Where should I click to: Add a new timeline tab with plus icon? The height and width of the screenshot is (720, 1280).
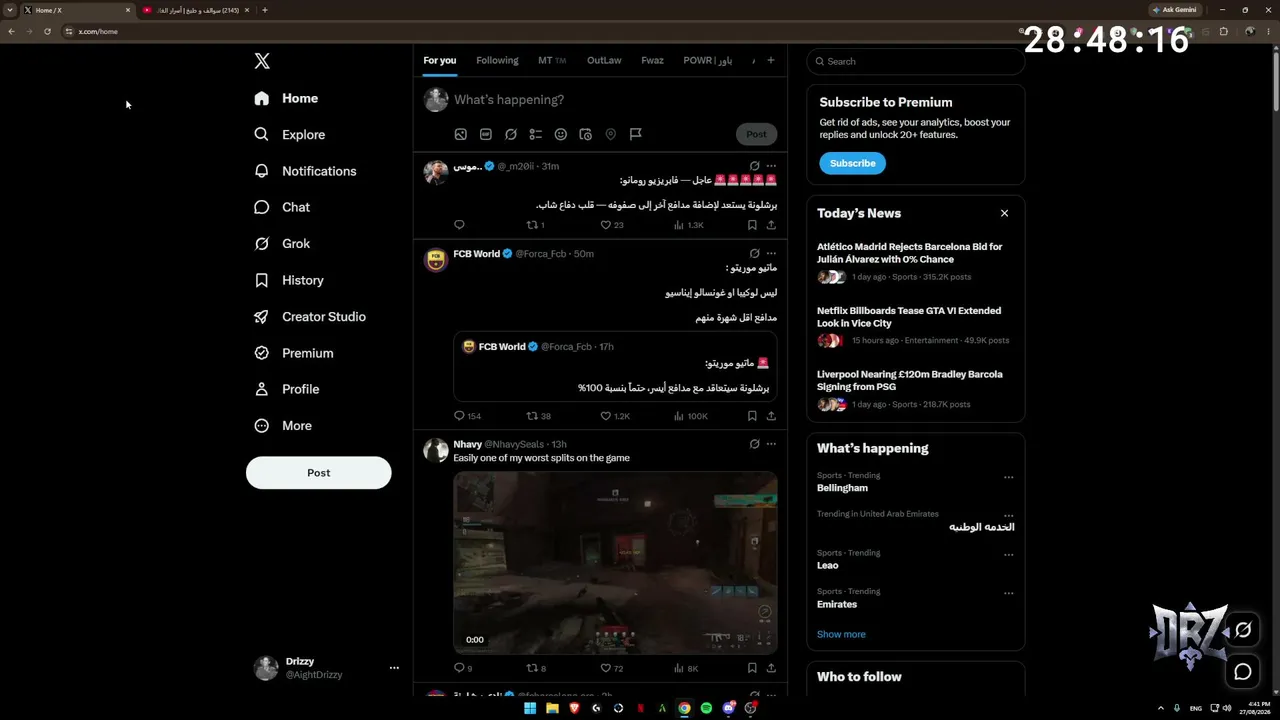(770, 60)
